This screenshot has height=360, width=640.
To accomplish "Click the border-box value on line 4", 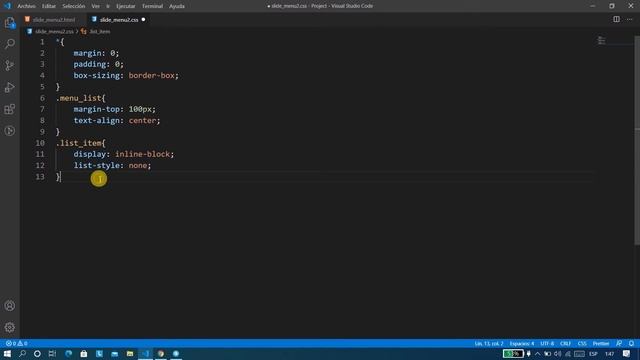I will pyautogui.click(x=151, y=76).
